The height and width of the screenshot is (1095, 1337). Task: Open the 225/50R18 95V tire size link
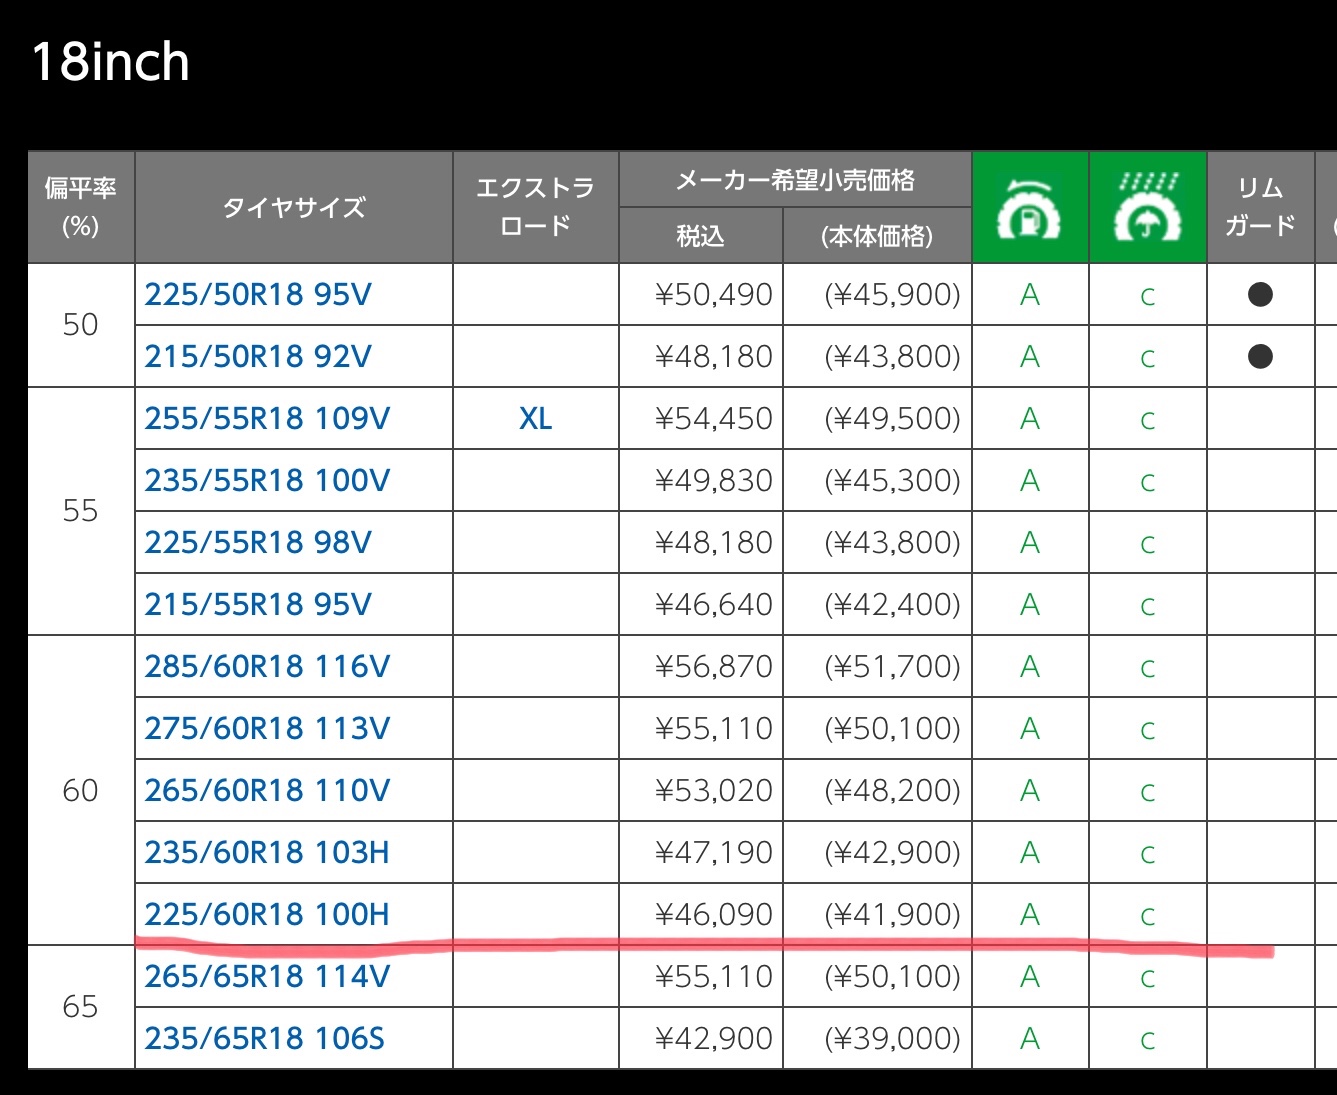click(x=258, y=295)
